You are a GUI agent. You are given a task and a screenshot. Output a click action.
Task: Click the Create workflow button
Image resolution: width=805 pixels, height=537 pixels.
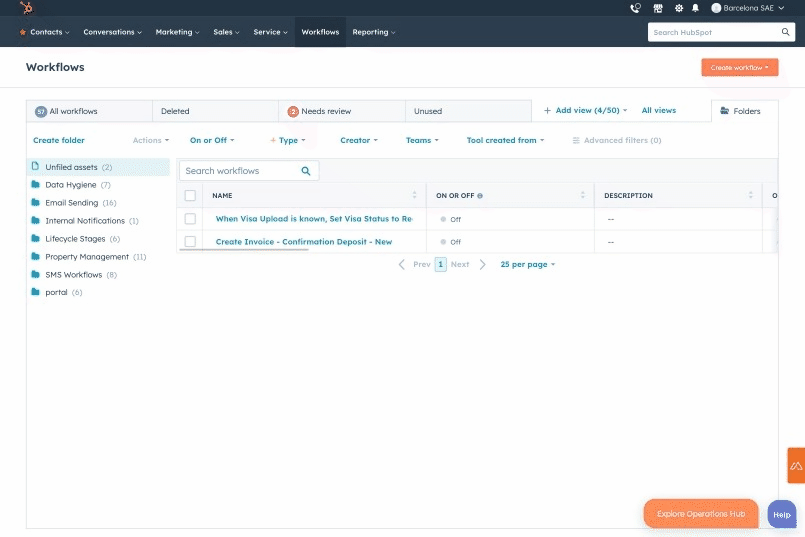(740, 67)
